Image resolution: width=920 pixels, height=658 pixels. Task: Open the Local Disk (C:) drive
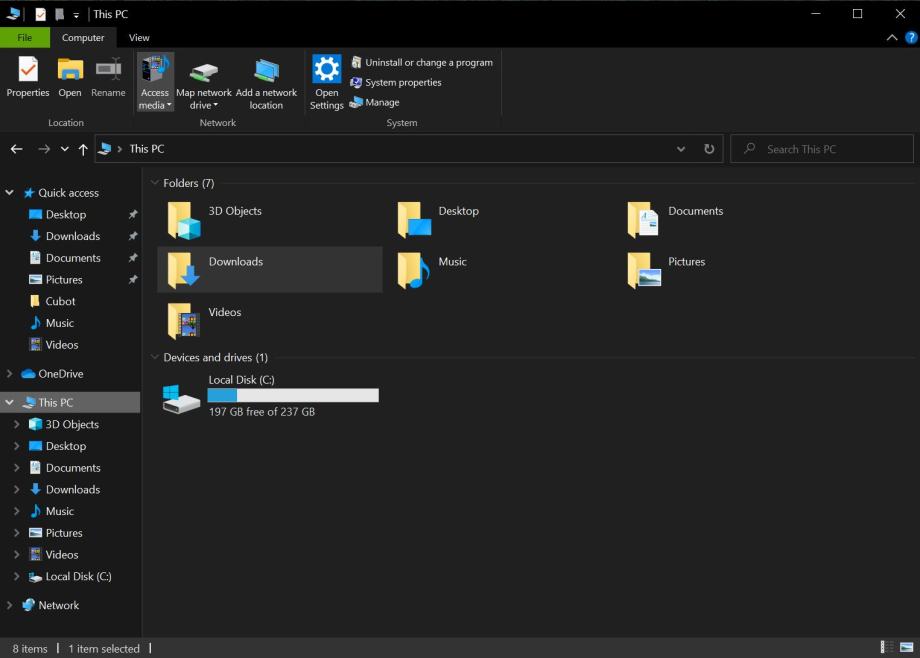pos(183,397)
